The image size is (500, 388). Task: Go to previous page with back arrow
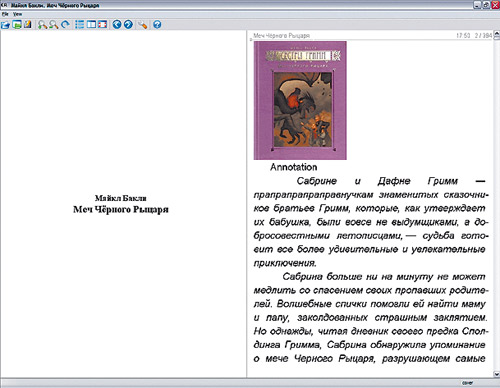click(x=117, y=25)
